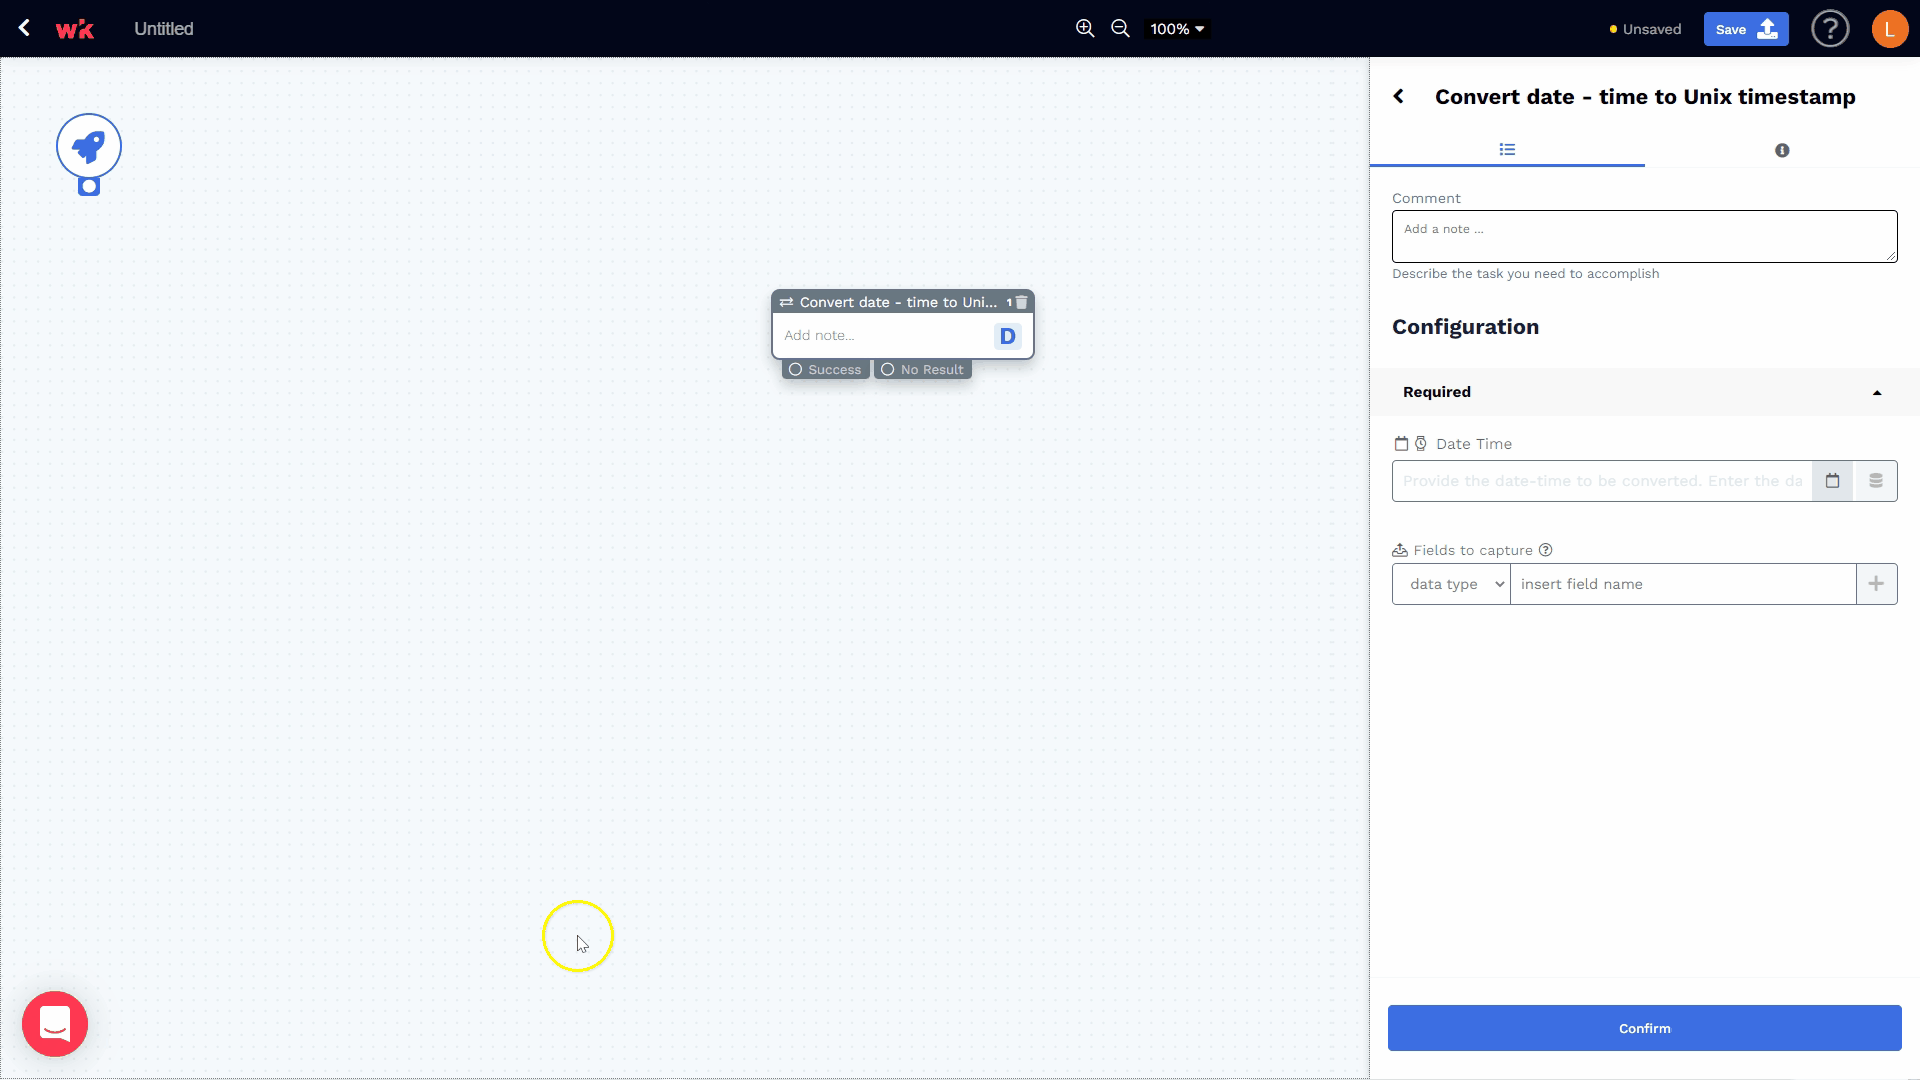Click the insert field name input
This screenshot has width=1920, height=1080.
[x=1683, y=584]
